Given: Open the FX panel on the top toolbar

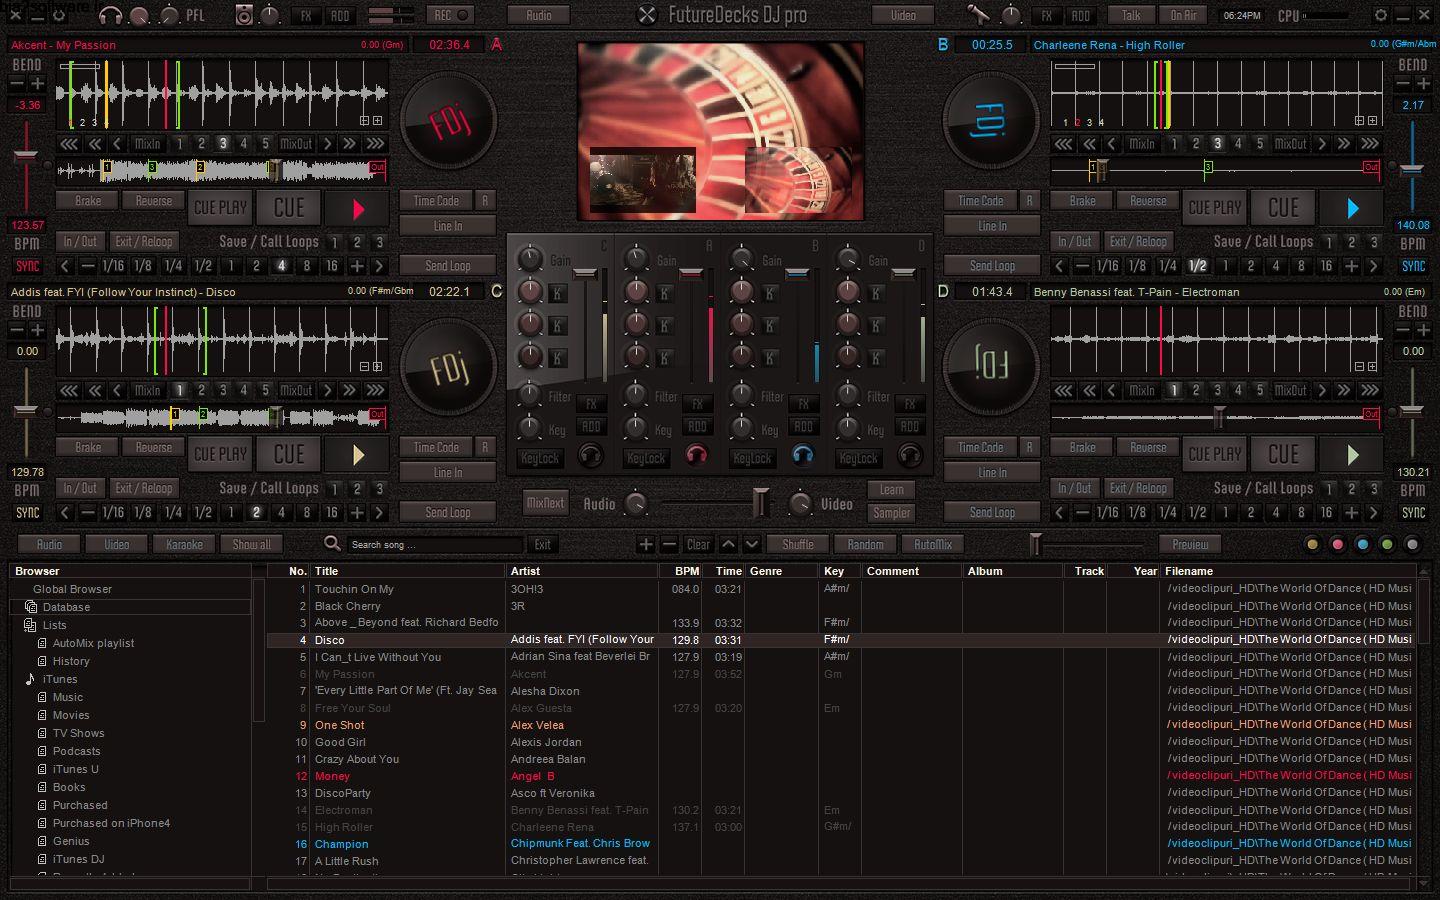Looking at the screenshot, I should click(x=305, y=15).
